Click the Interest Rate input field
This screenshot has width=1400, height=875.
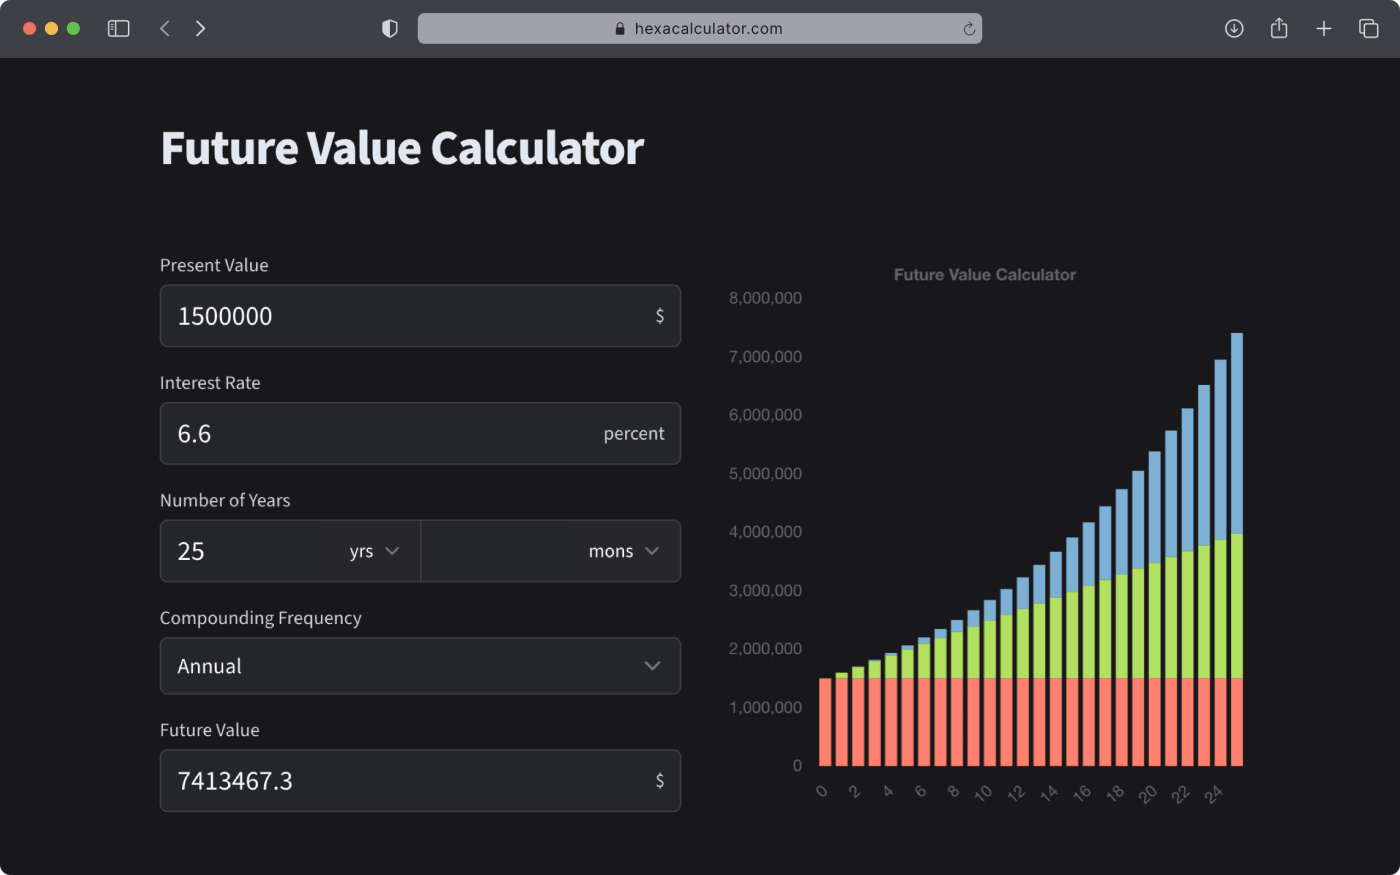(420, 433)
